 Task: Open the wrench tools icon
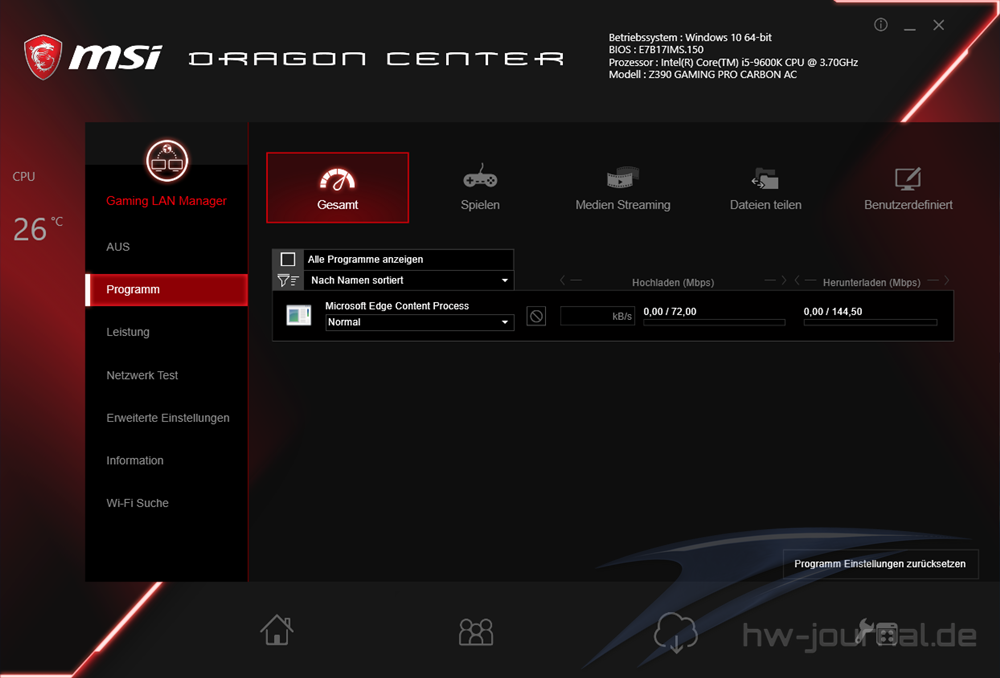(876, 632)
